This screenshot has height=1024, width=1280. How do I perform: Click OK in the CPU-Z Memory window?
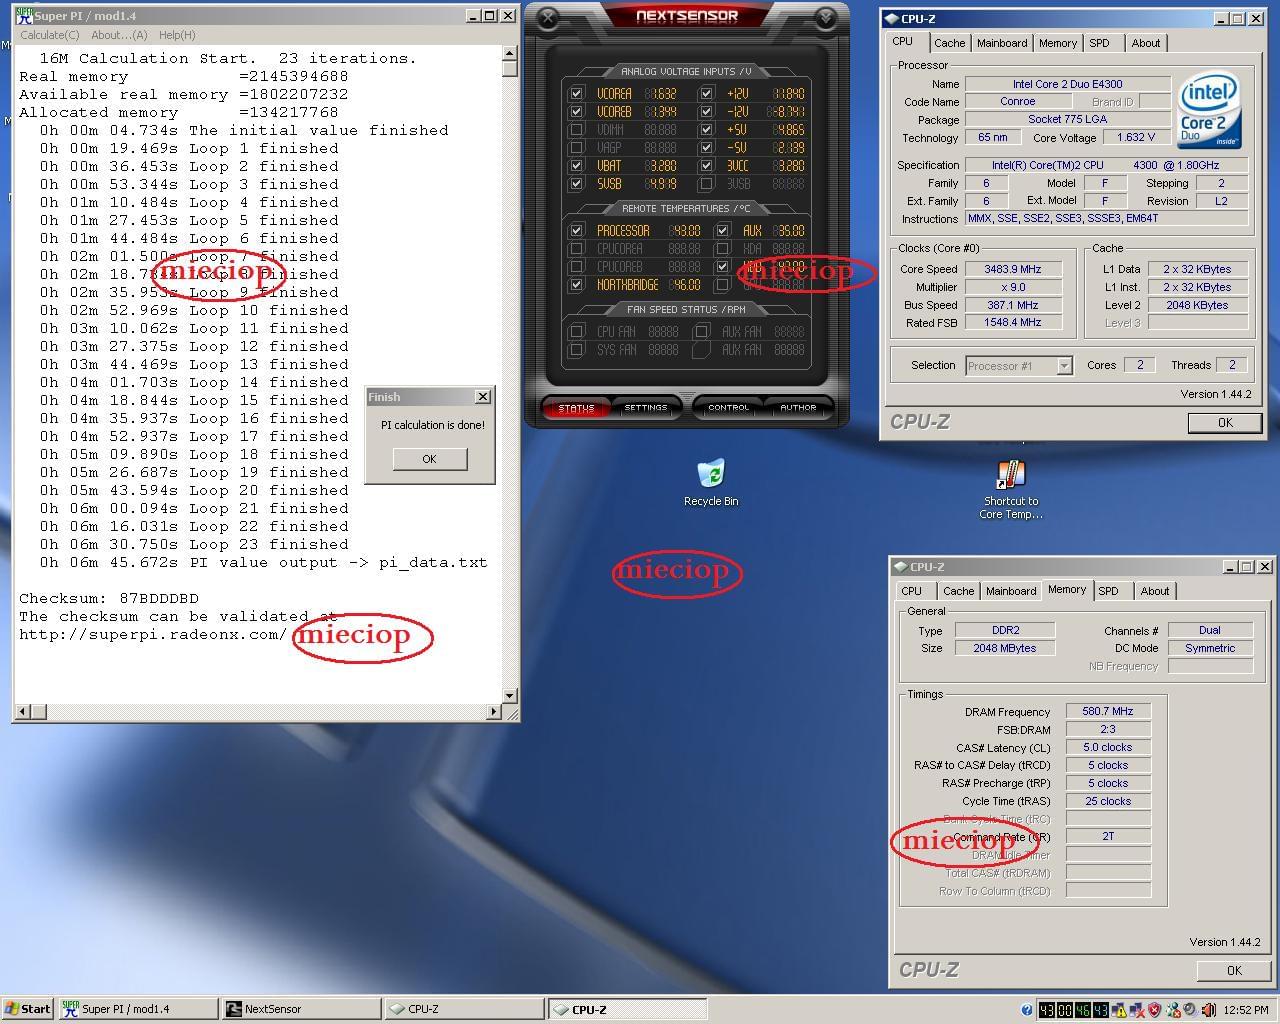[x=1234, y=970]
